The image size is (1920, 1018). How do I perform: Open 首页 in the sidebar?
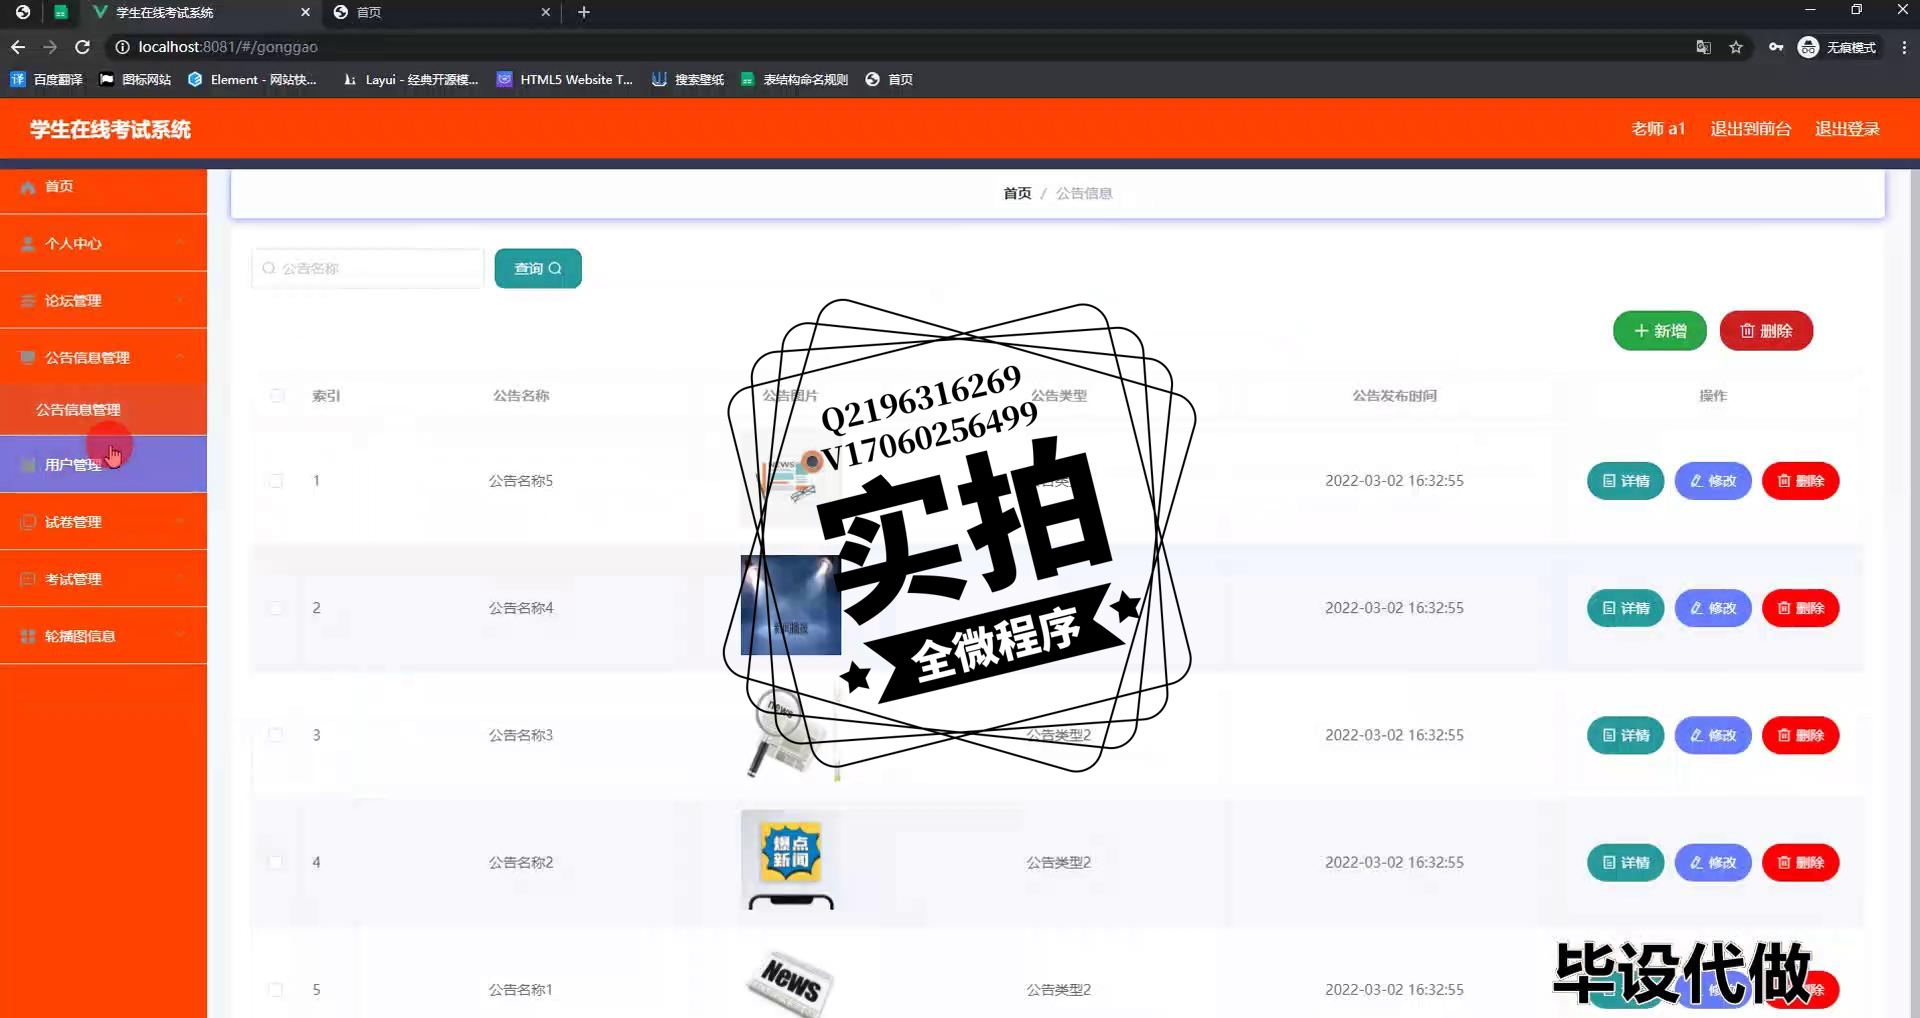click(103, 186)
